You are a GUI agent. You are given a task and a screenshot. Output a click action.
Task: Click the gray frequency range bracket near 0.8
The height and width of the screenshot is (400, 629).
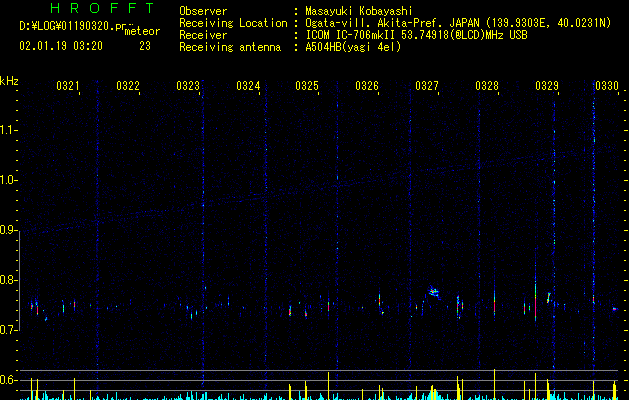coord(19,281)
